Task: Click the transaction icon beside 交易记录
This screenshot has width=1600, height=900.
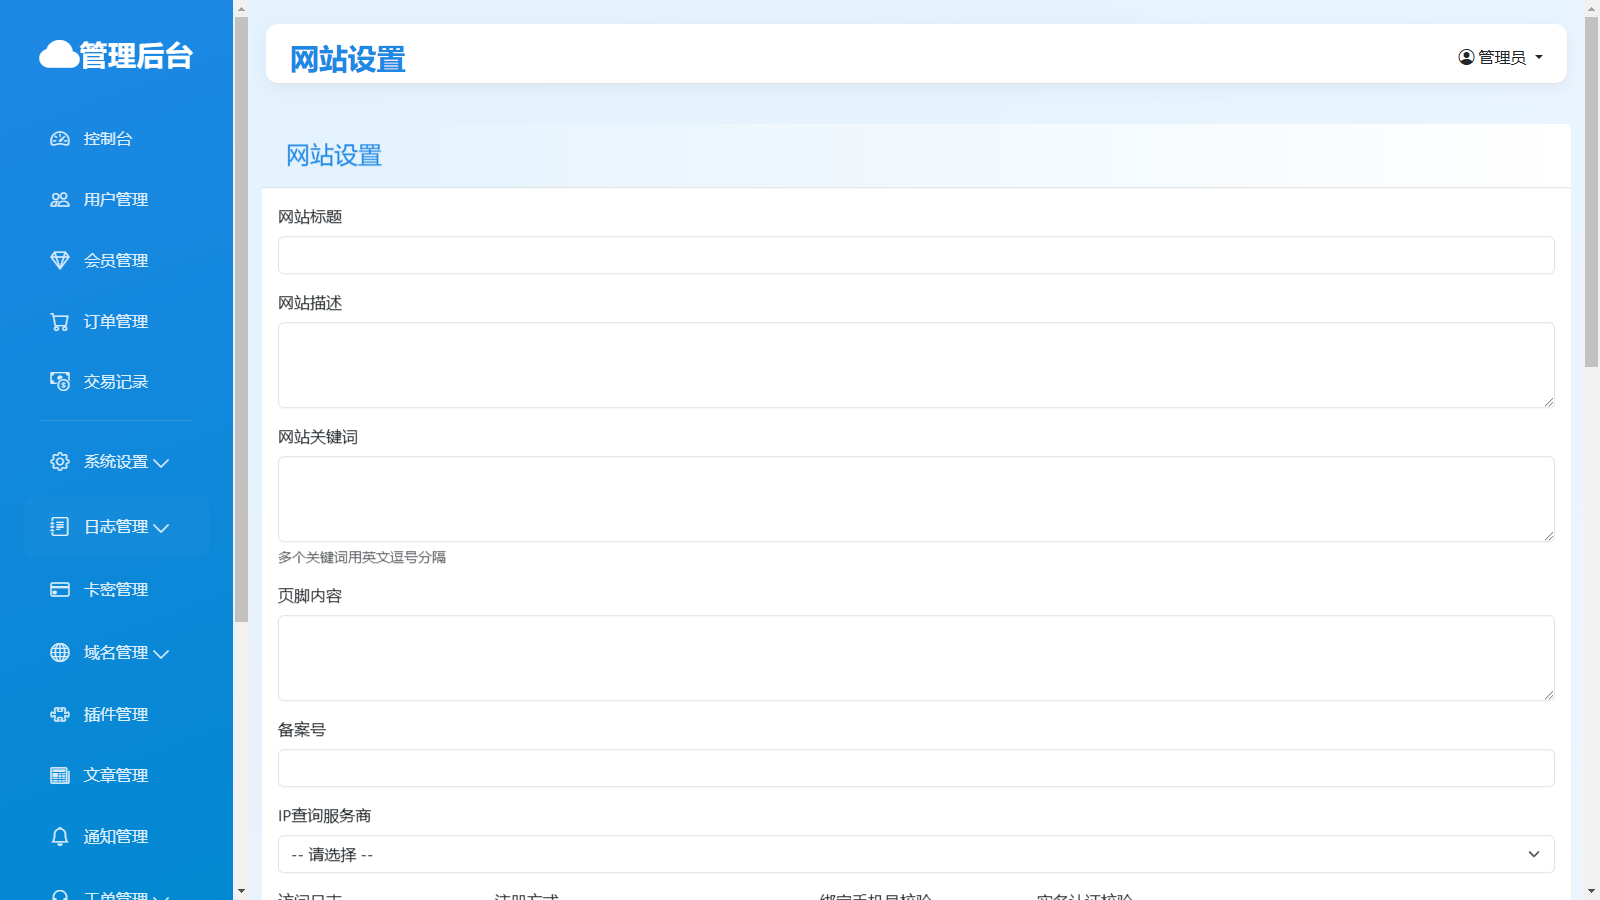Action: [x=60, y=382]
